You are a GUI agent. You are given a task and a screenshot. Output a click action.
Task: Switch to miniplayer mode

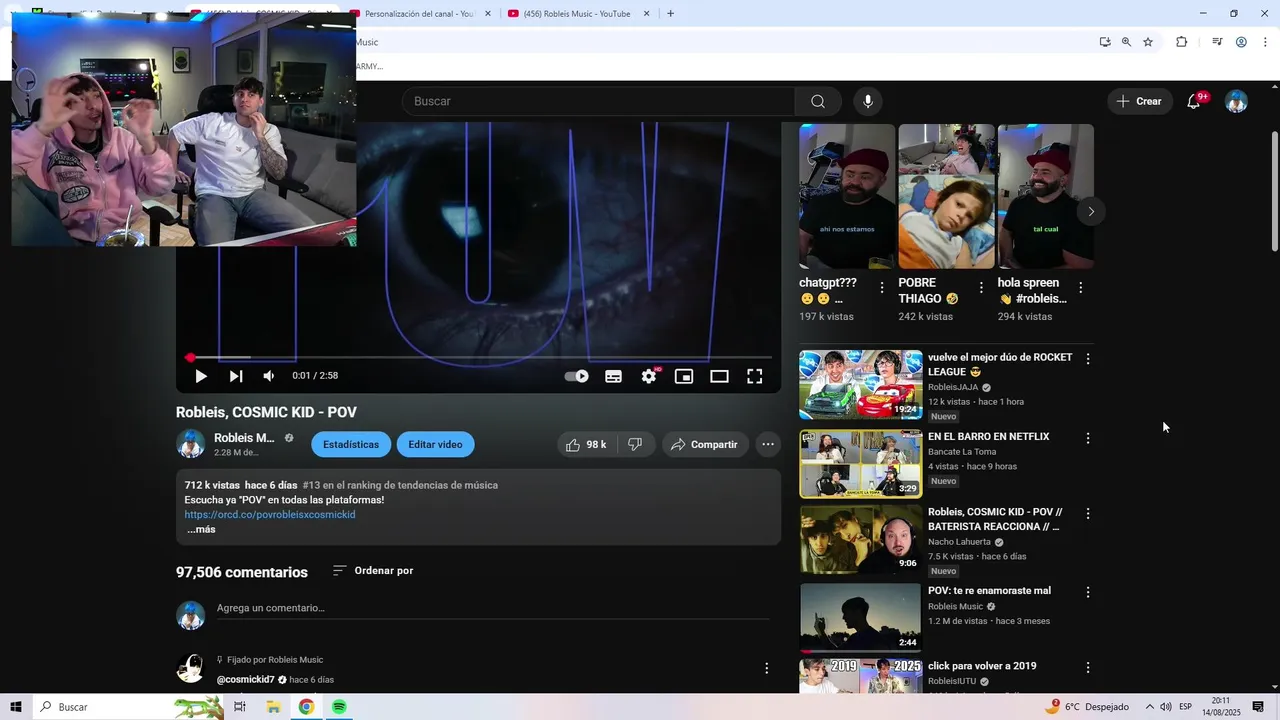click(x=684, y=376)
